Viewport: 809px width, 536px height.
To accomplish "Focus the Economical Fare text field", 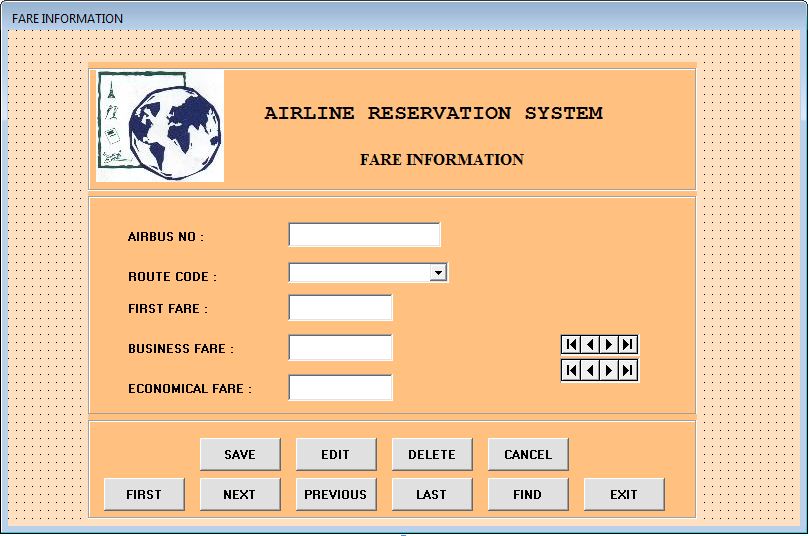I will tap(341, 387).
